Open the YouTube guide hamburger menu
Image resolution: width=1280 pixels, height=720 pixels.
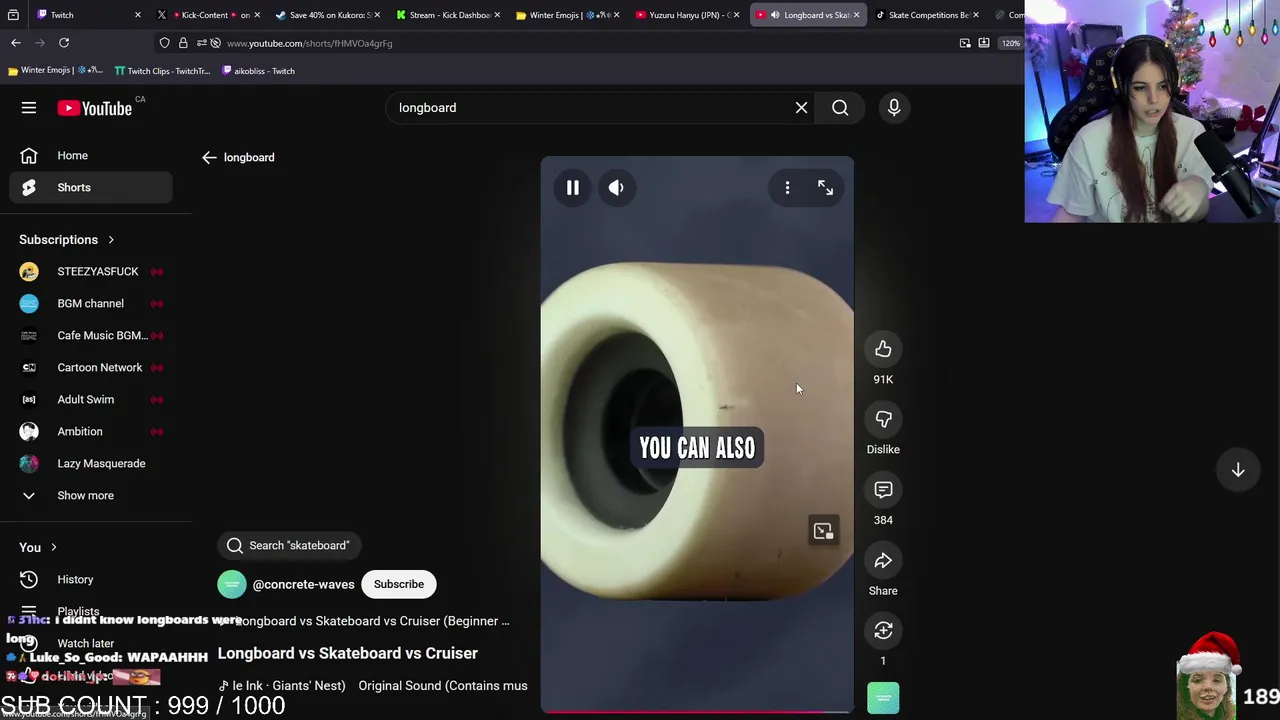(29, 108)
